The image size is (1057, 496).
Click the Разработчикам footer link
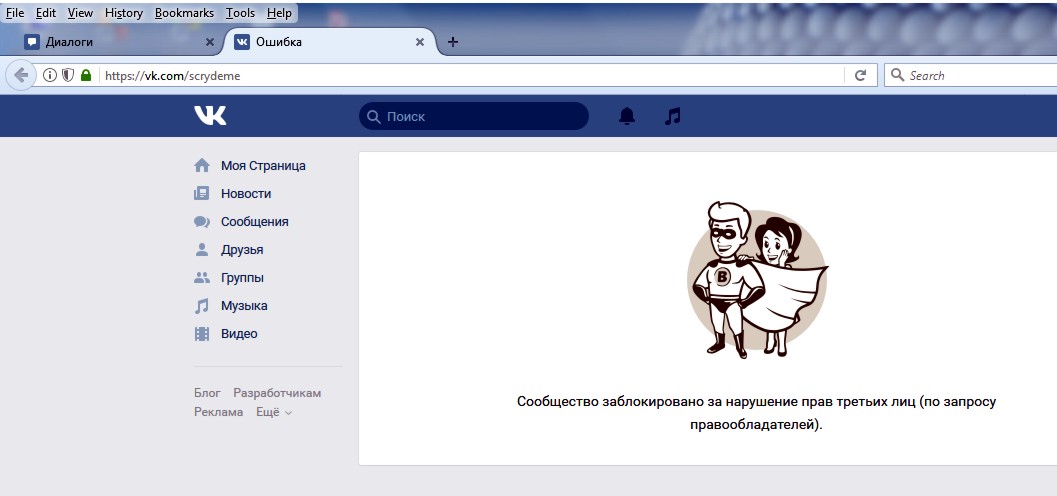277,393
